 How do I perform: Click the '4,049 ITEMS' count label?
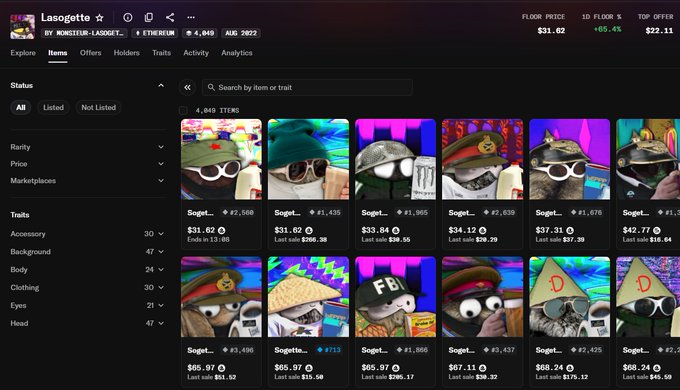tap(217, 110)
